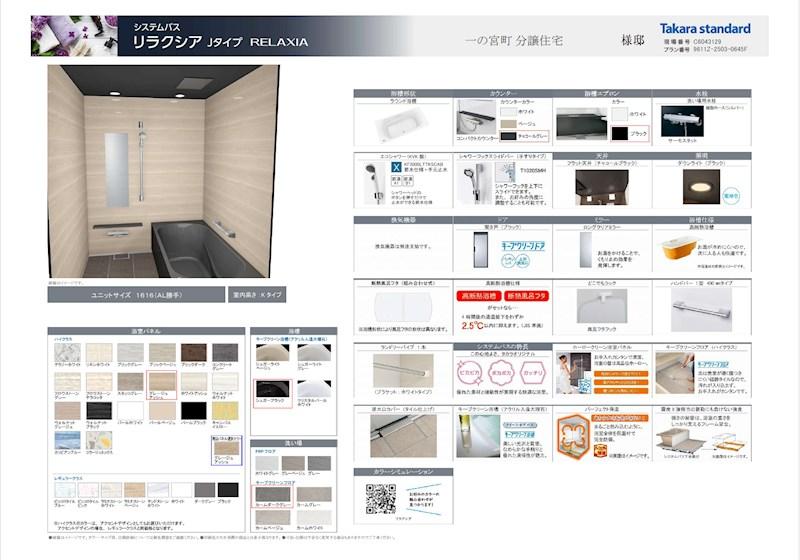The height and width of the screenshot is (560, 800).
Task: Select the チャコールグレー counter color swatch
Action: point(509,136)
